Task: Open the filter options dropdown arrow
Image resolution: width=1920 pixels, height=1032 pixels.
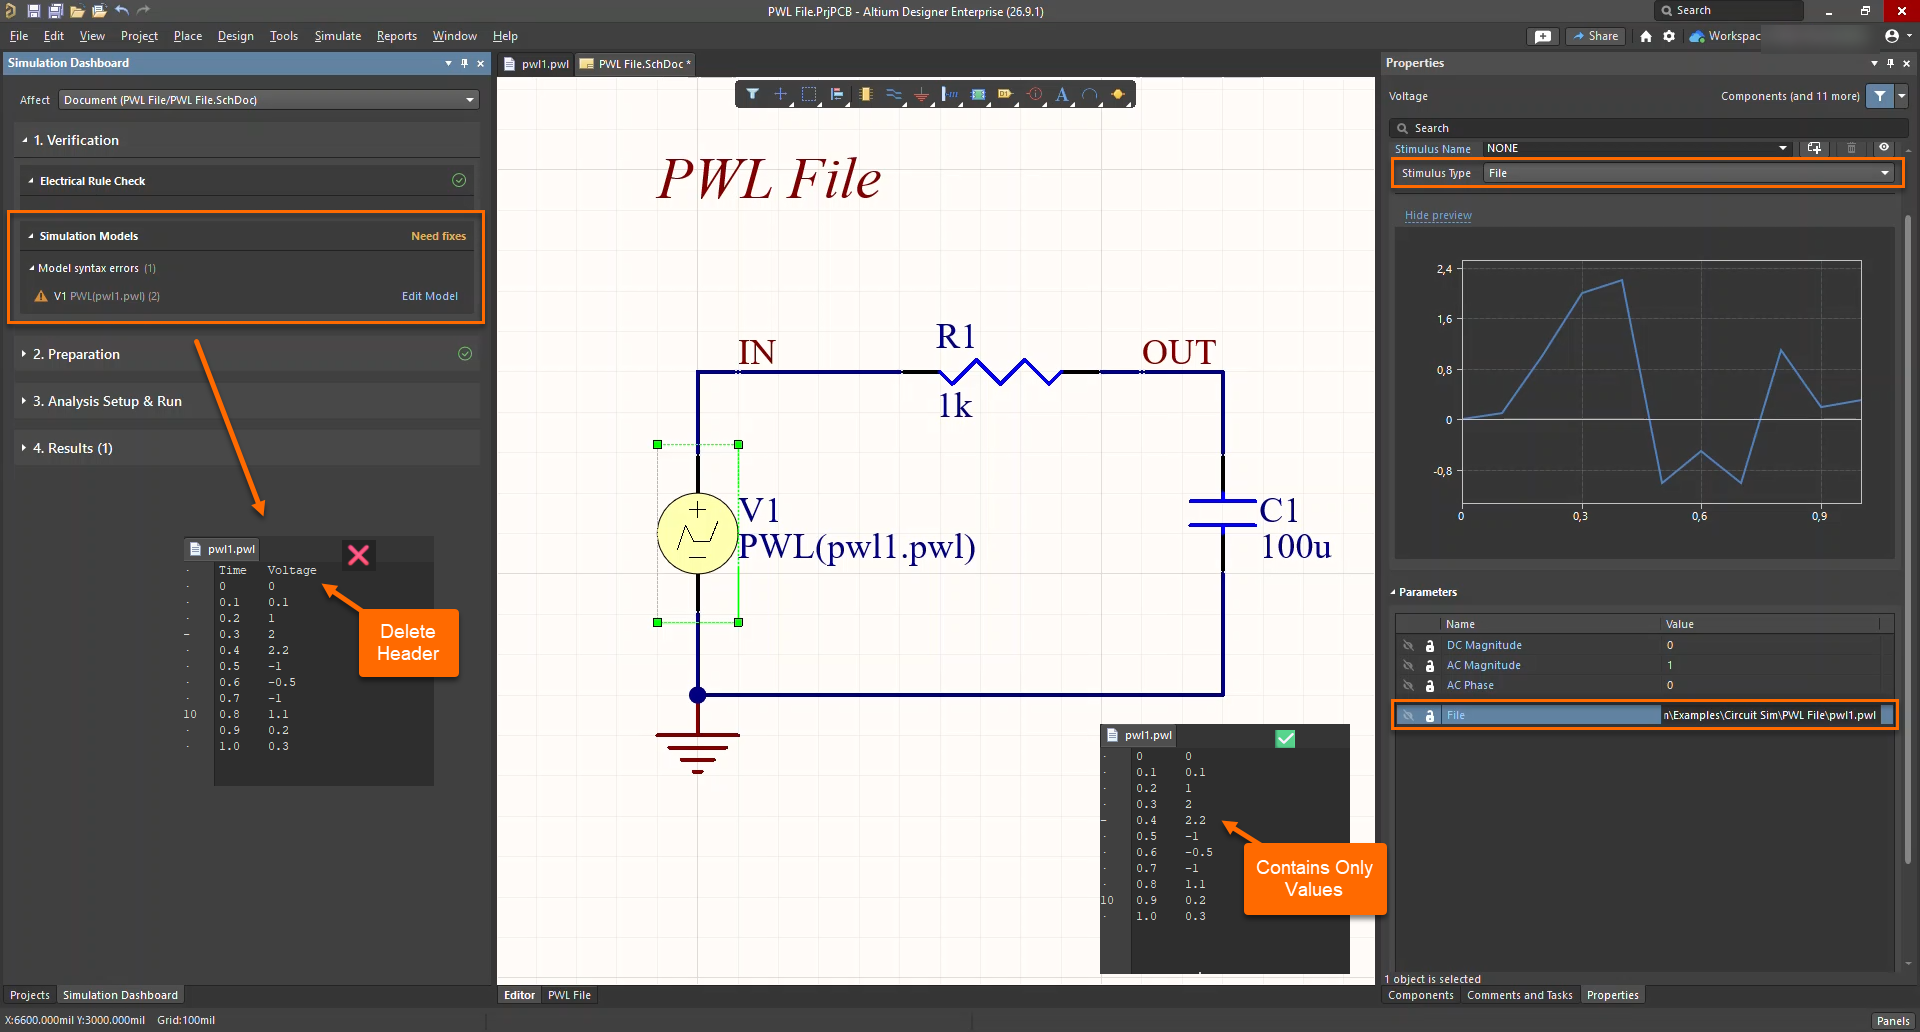Action: coord(1901,96)
